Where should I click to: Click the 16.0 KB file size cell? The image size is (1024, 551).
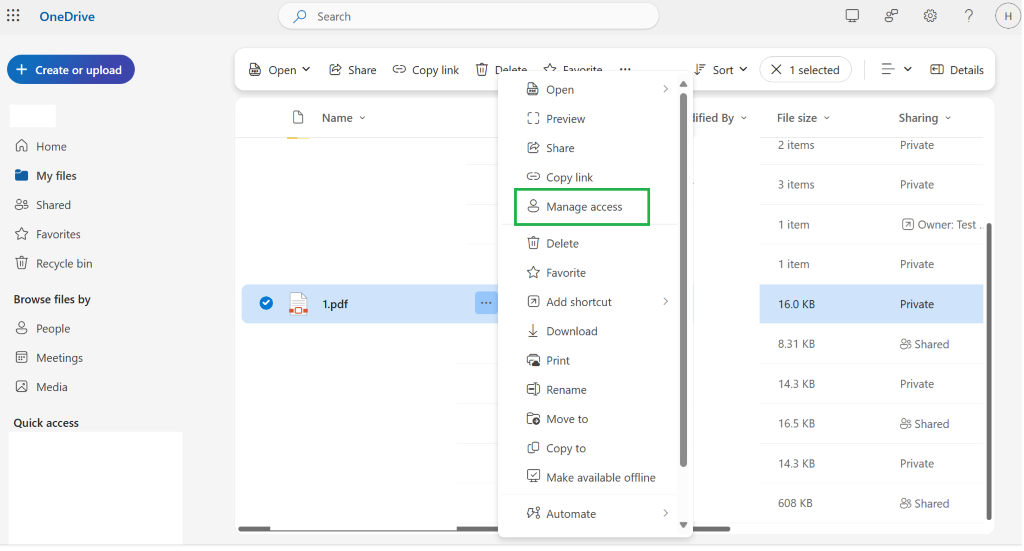[796, 304]
